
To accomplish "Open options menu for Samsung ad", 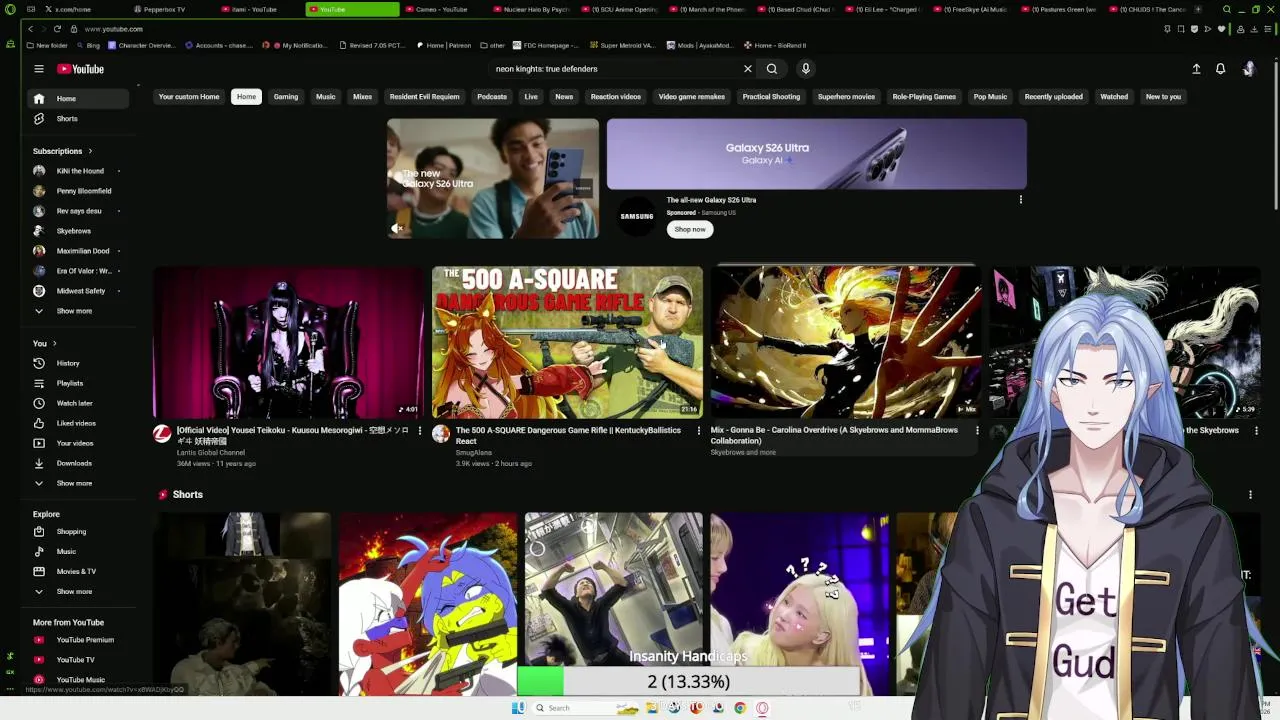I will click(1020, 200).
